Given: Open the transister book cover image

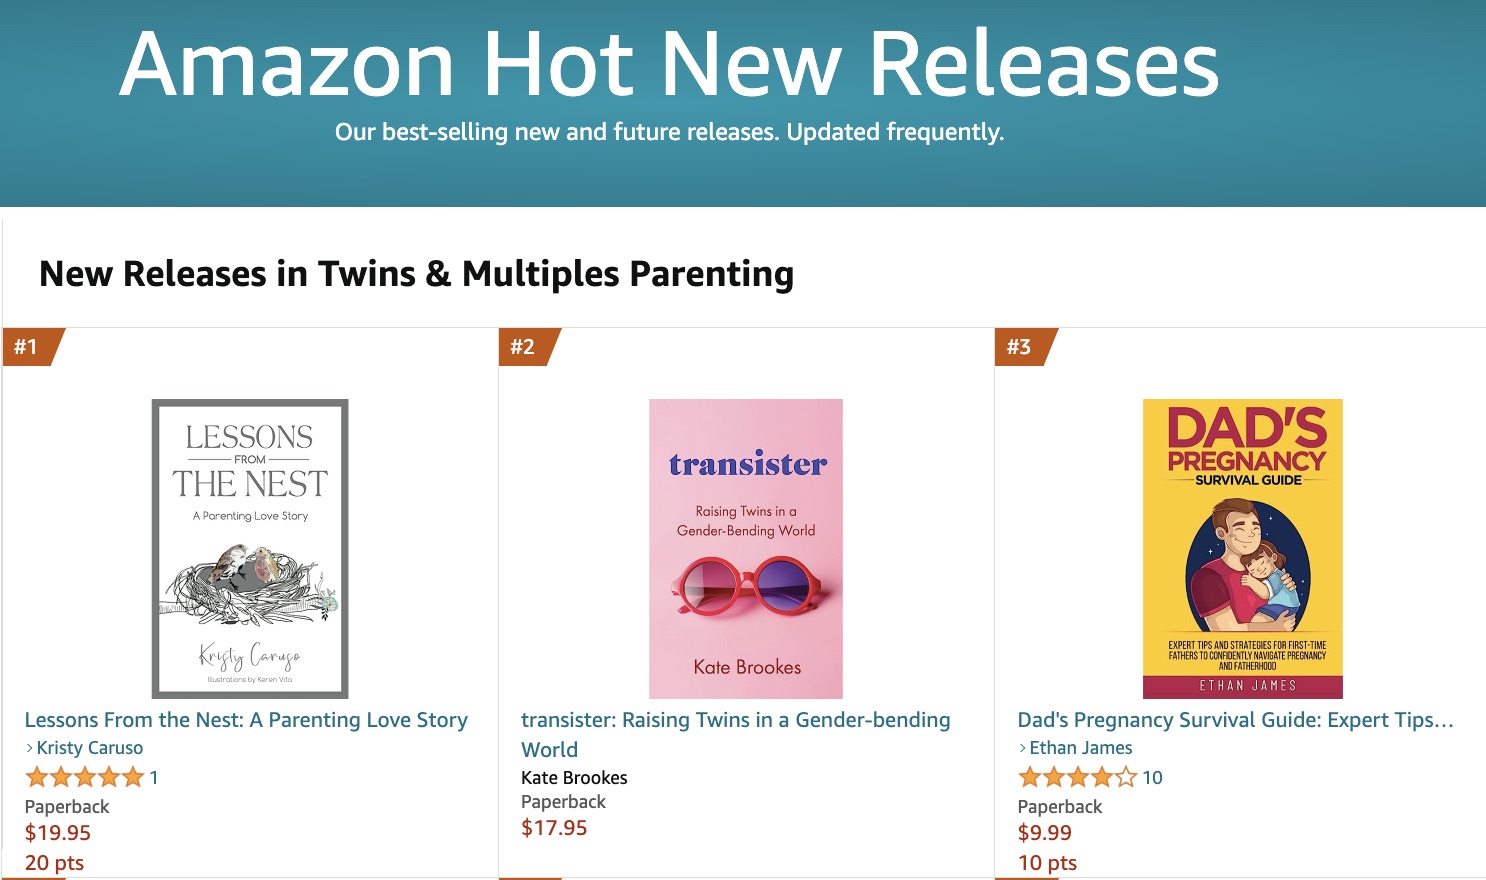Looking at the screenshot, I should (746, 549).
